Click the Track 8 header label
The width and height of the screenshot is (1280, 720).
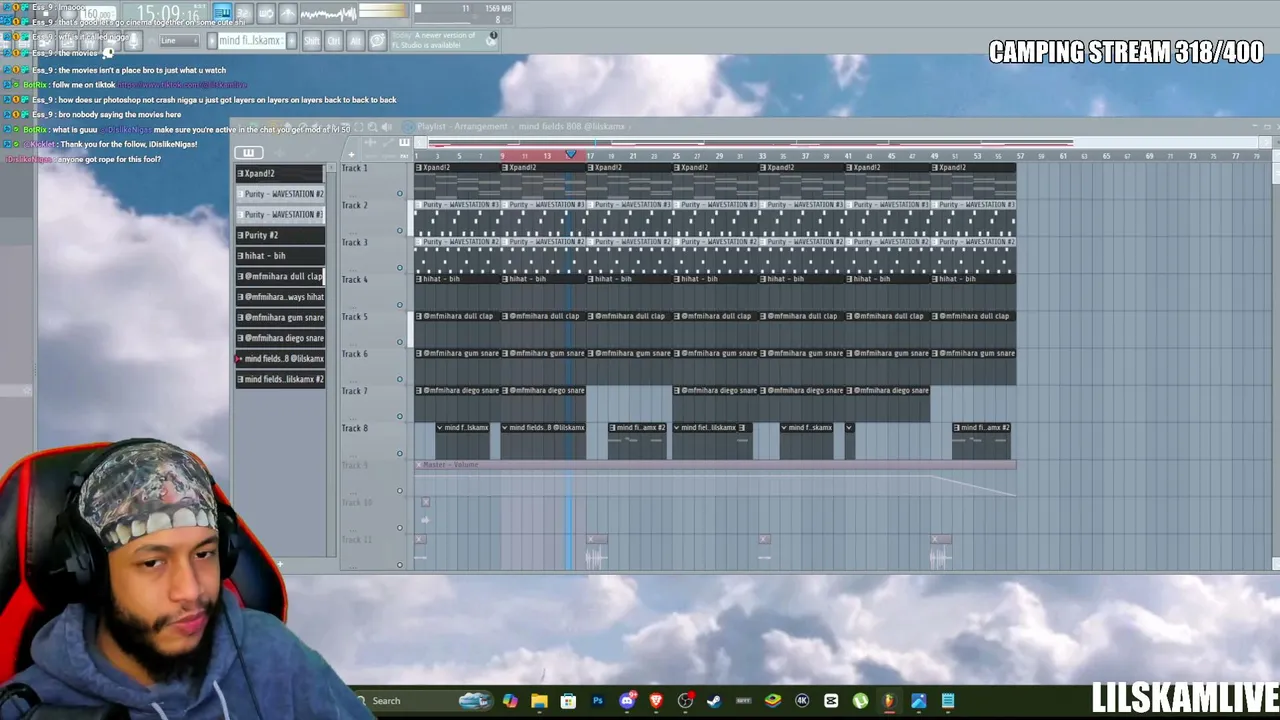point(355,428)
